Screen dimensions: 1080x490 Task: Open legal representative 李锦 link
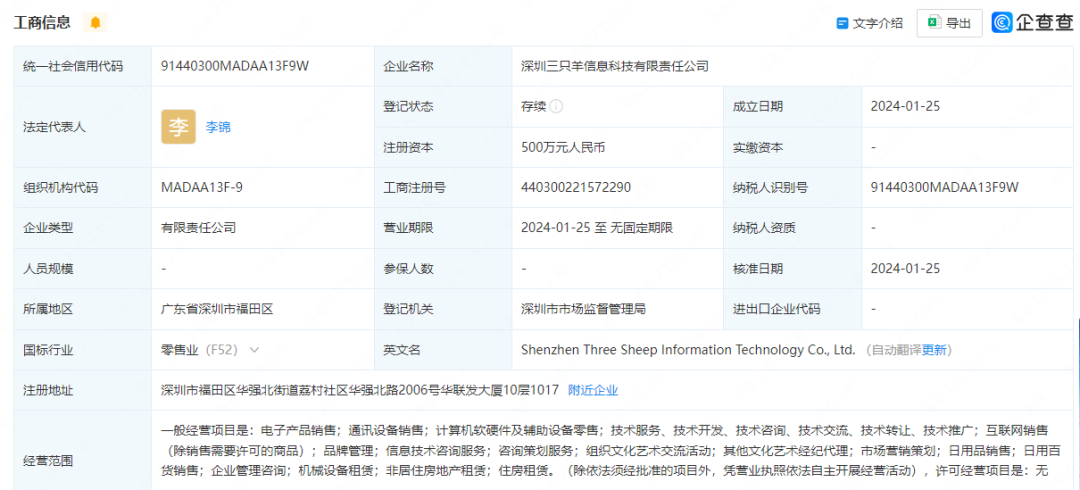pyautogui.click(x=218, y=127)
